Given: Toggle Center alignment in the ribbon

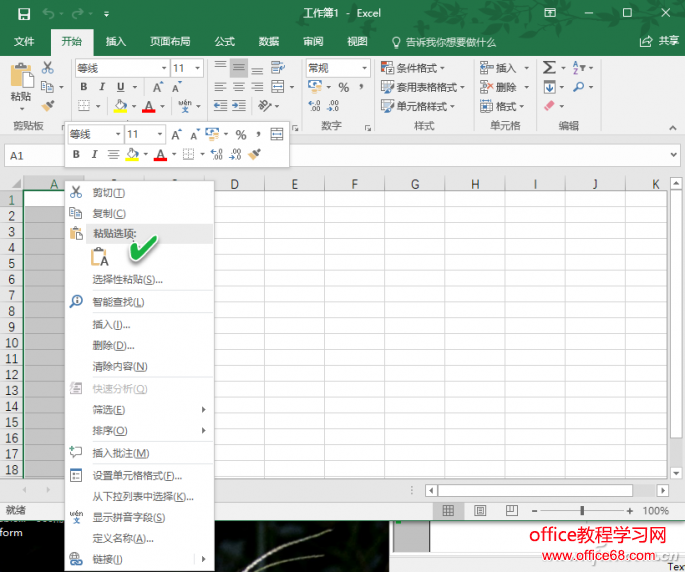Looking at the screenshot, I should tap(239, 87).
